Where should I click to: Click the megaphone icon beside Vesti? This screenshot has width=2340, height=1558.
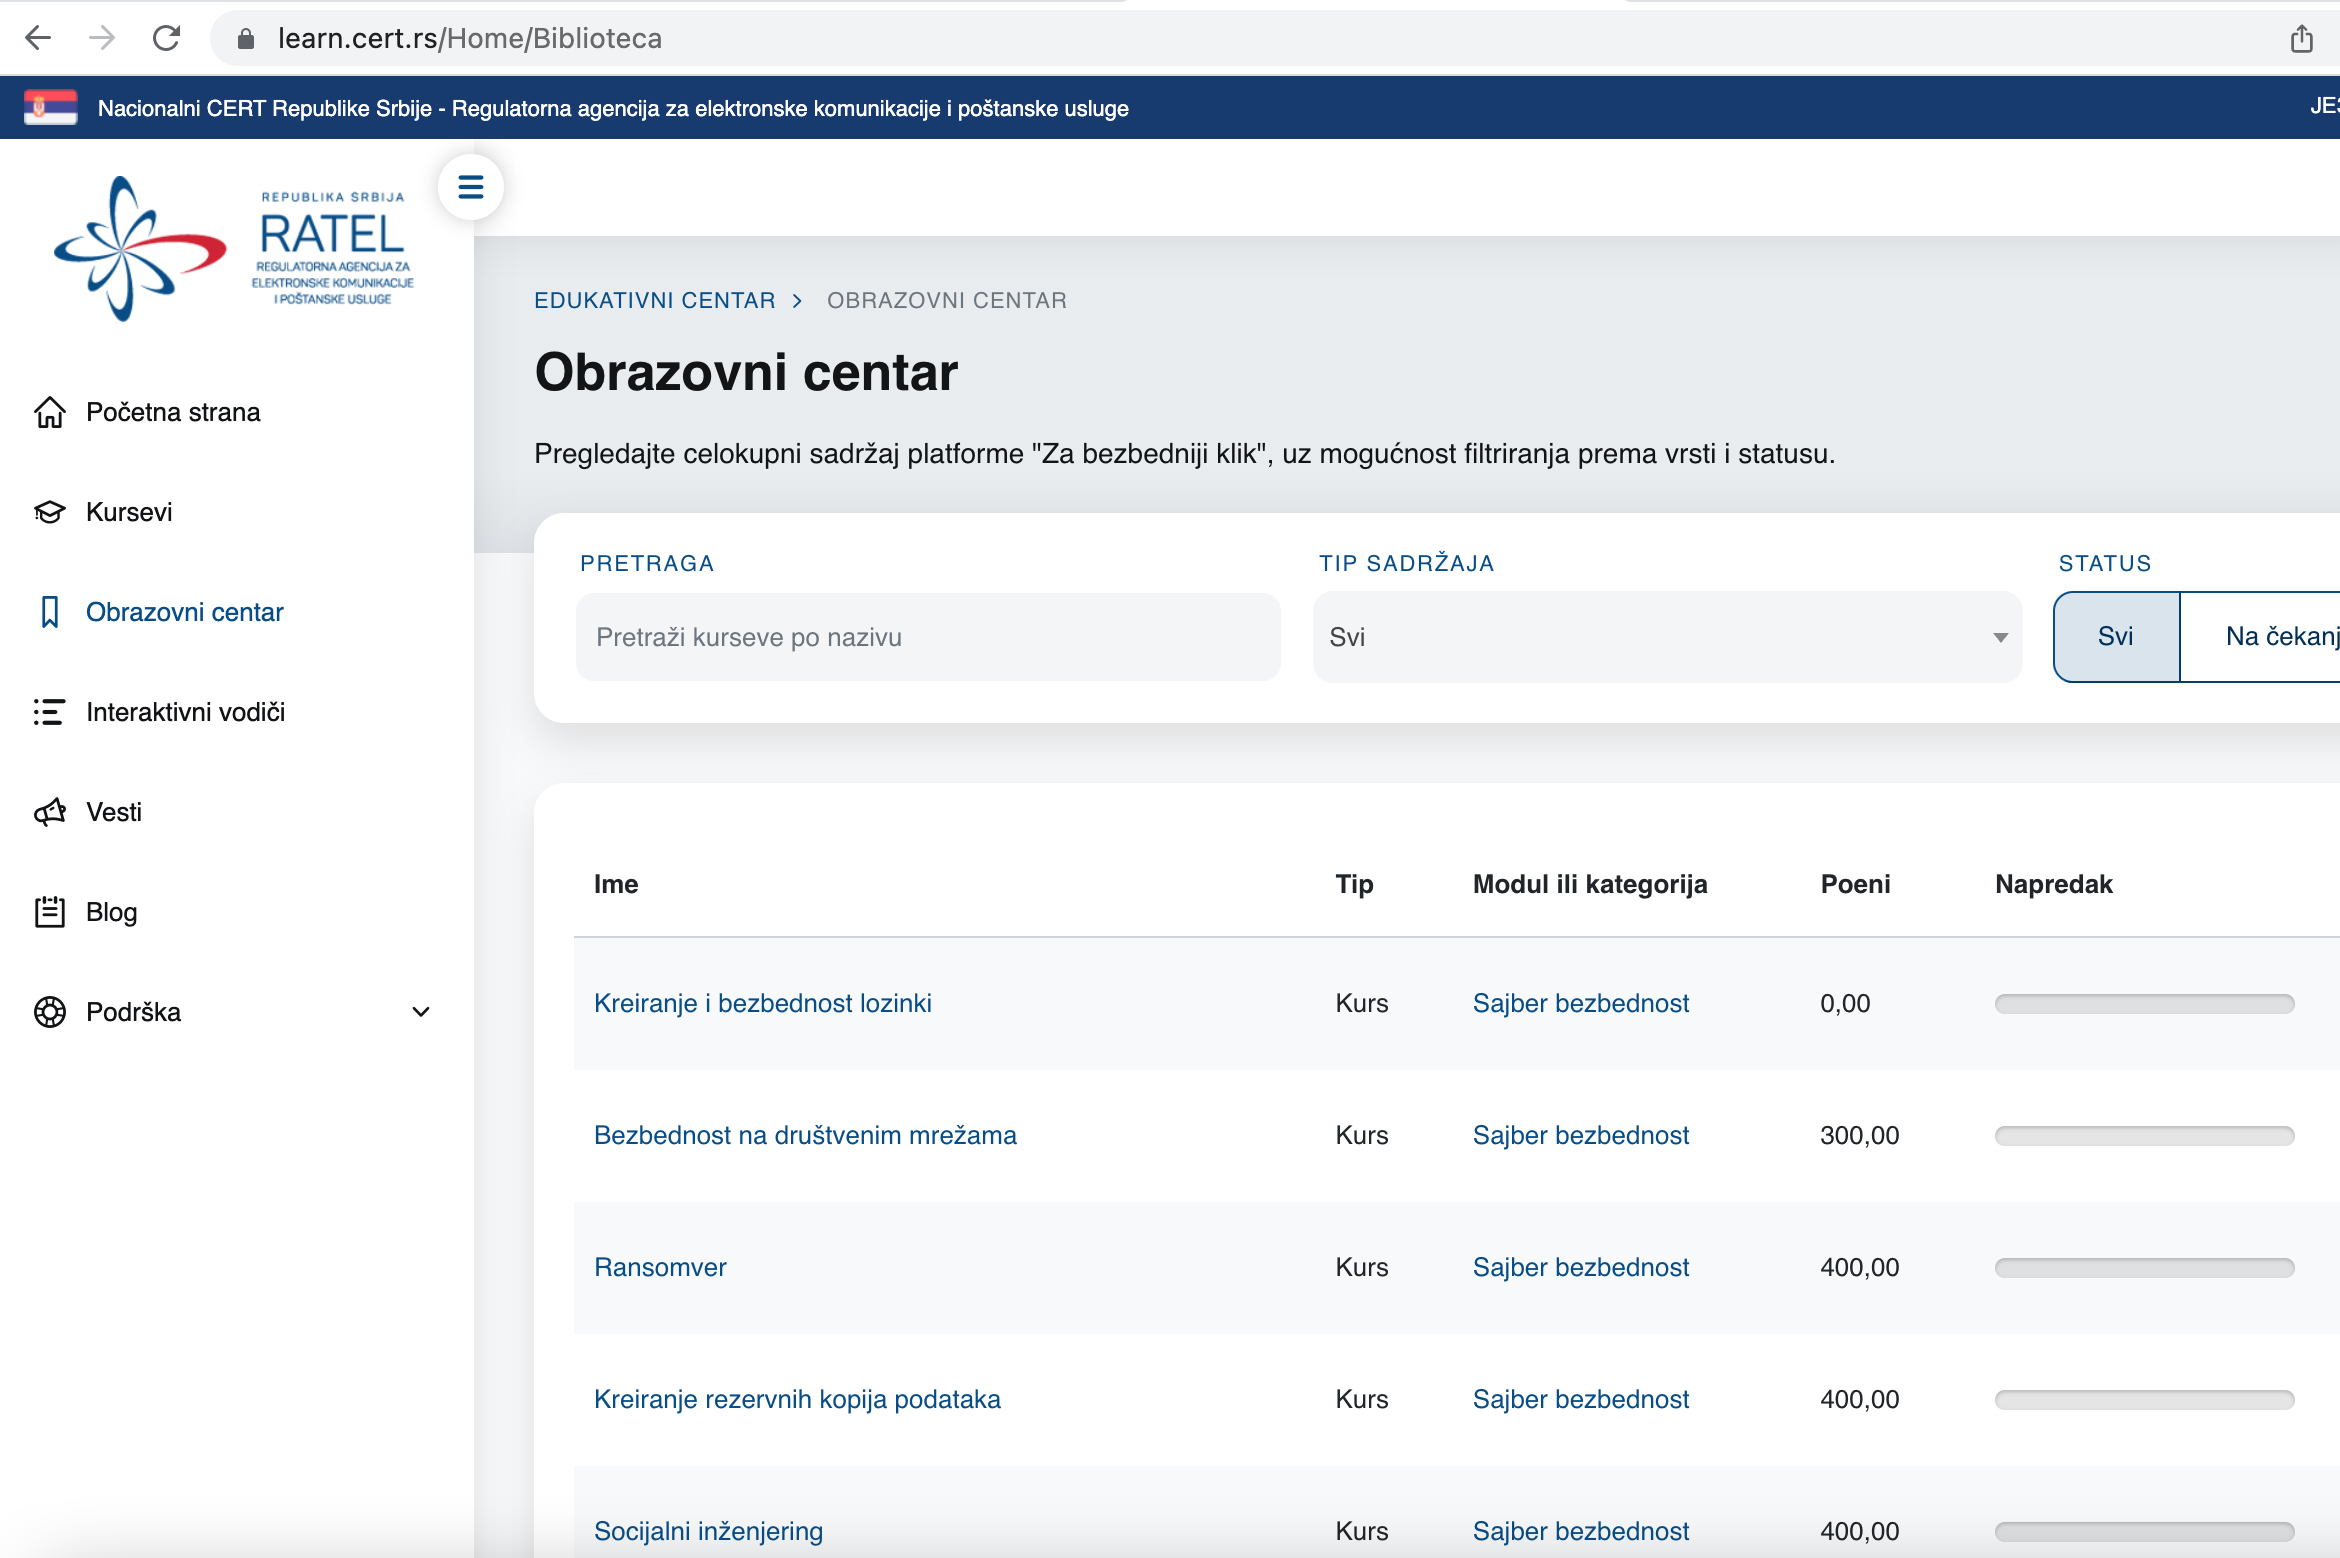pyautogui.click(x=50, y=812)
